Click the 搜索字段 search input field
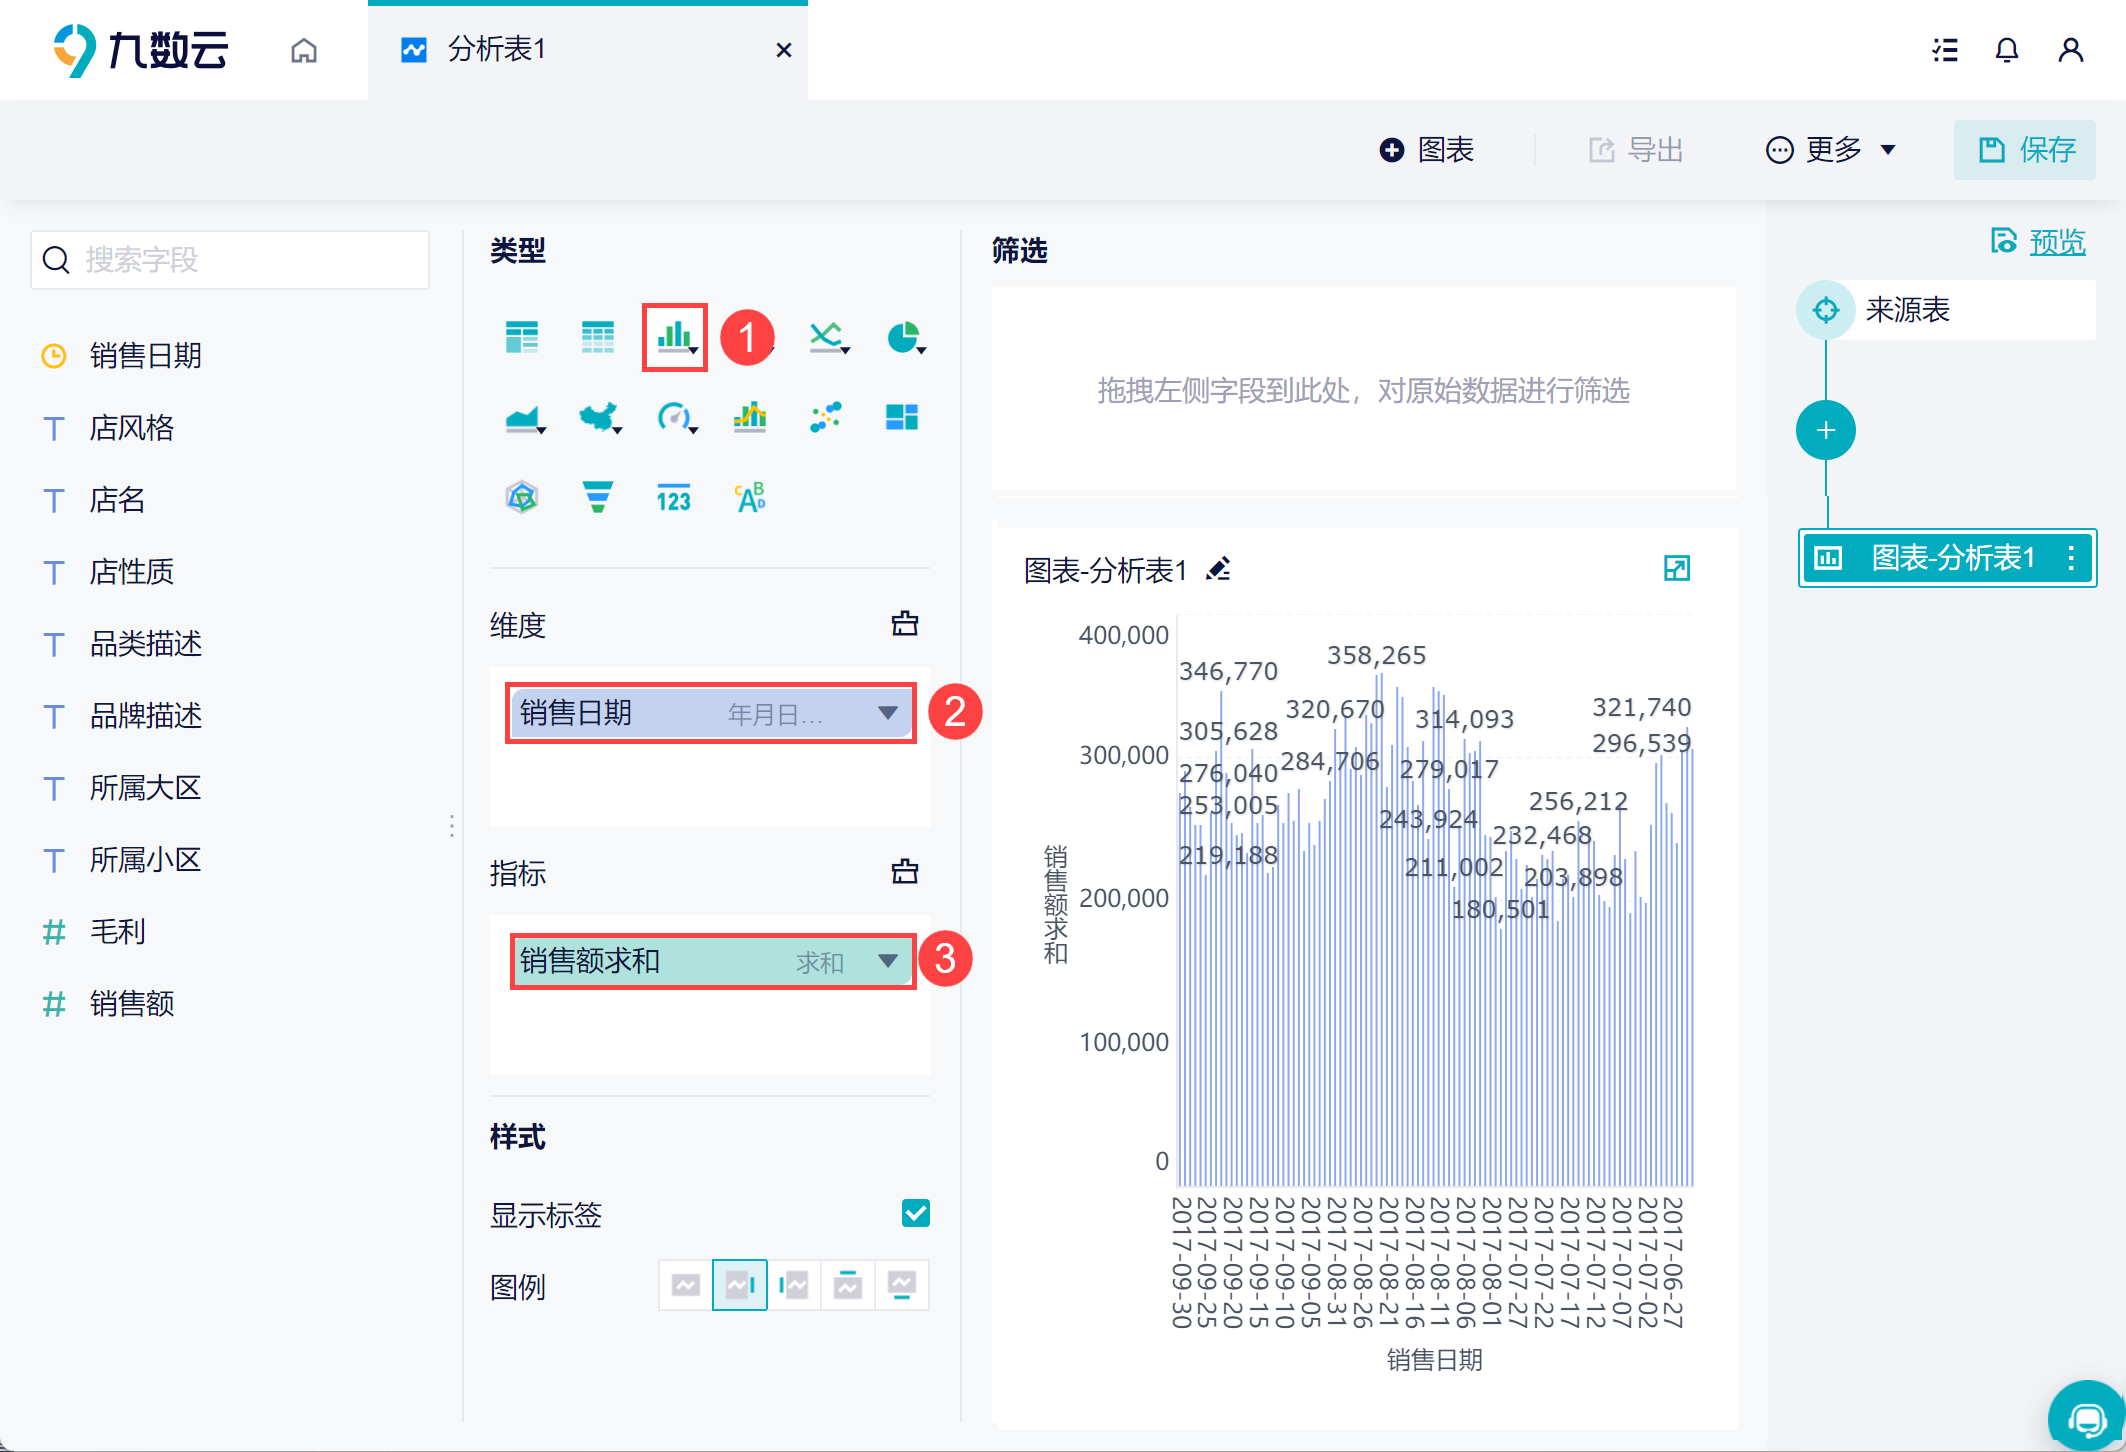 (230, 260)
